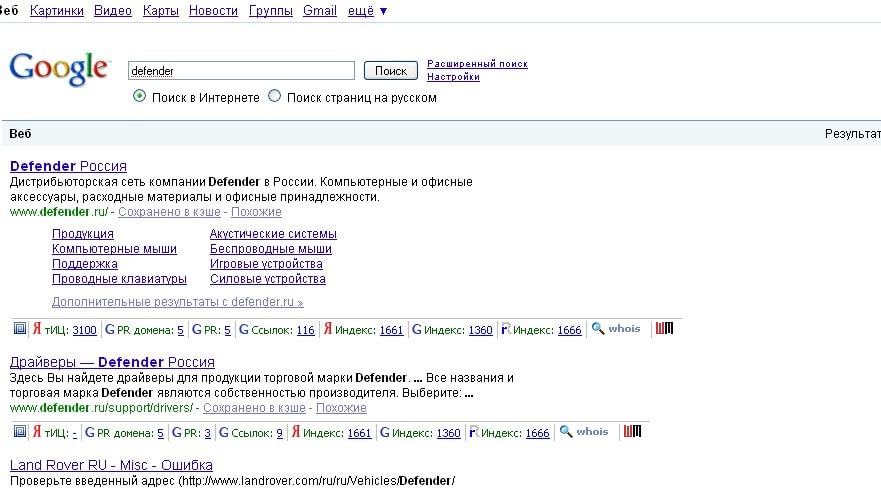
Task: Click the search field containing 'defender'
Action: tap(241, 71)
